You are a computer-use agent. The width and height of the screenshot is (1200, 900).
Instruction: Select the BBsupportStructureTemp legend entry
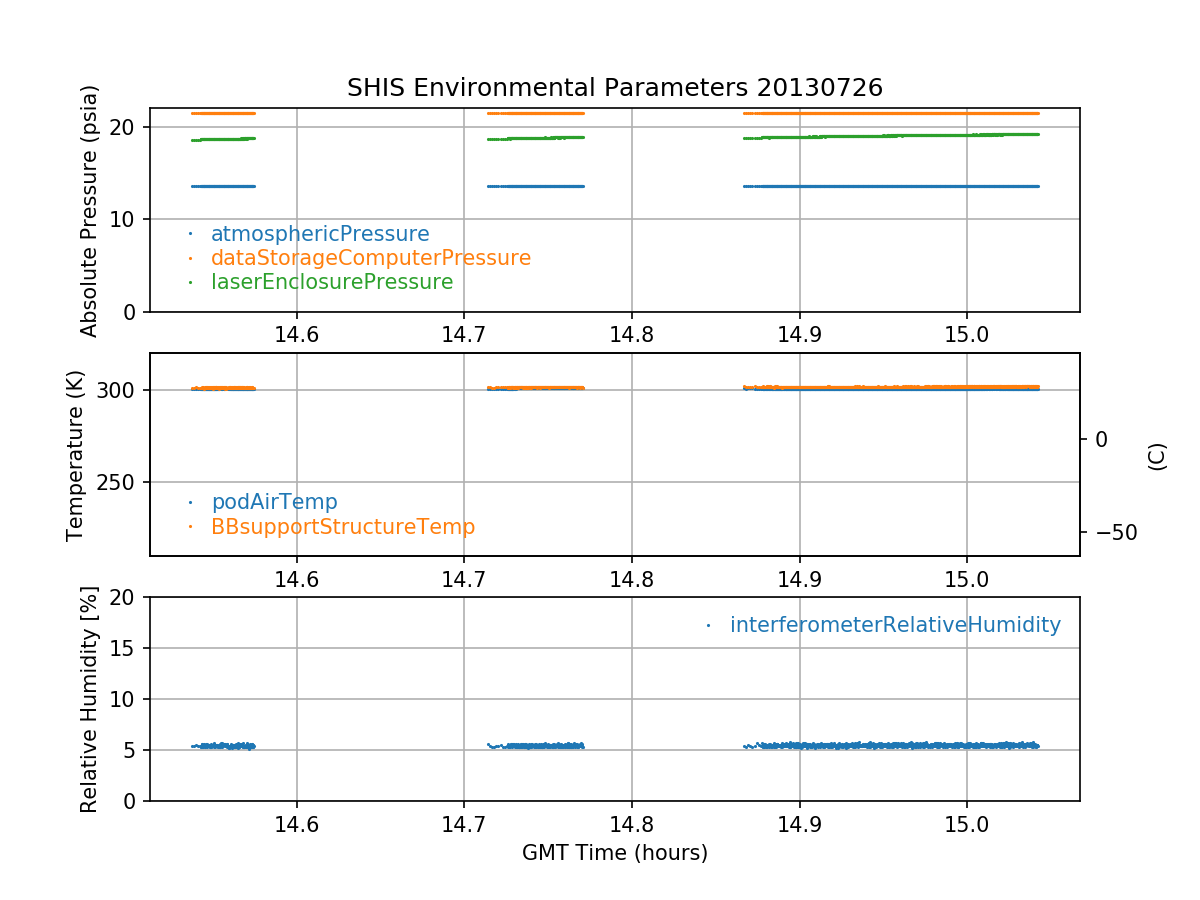pos(343,526)
